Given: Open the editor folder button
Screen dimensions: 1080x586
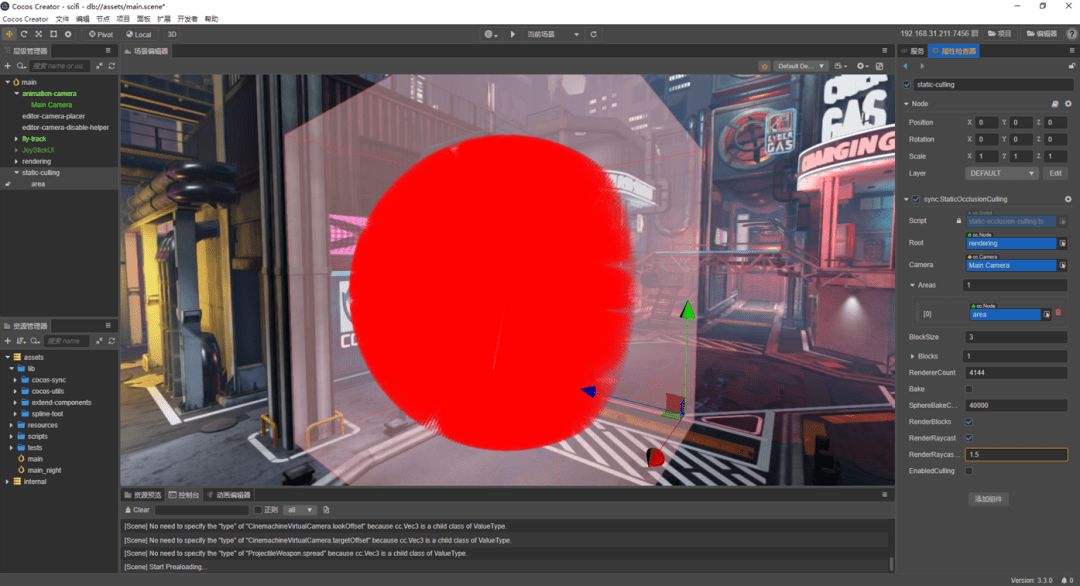Looking at the screenshot, I should click(1041, 34).
